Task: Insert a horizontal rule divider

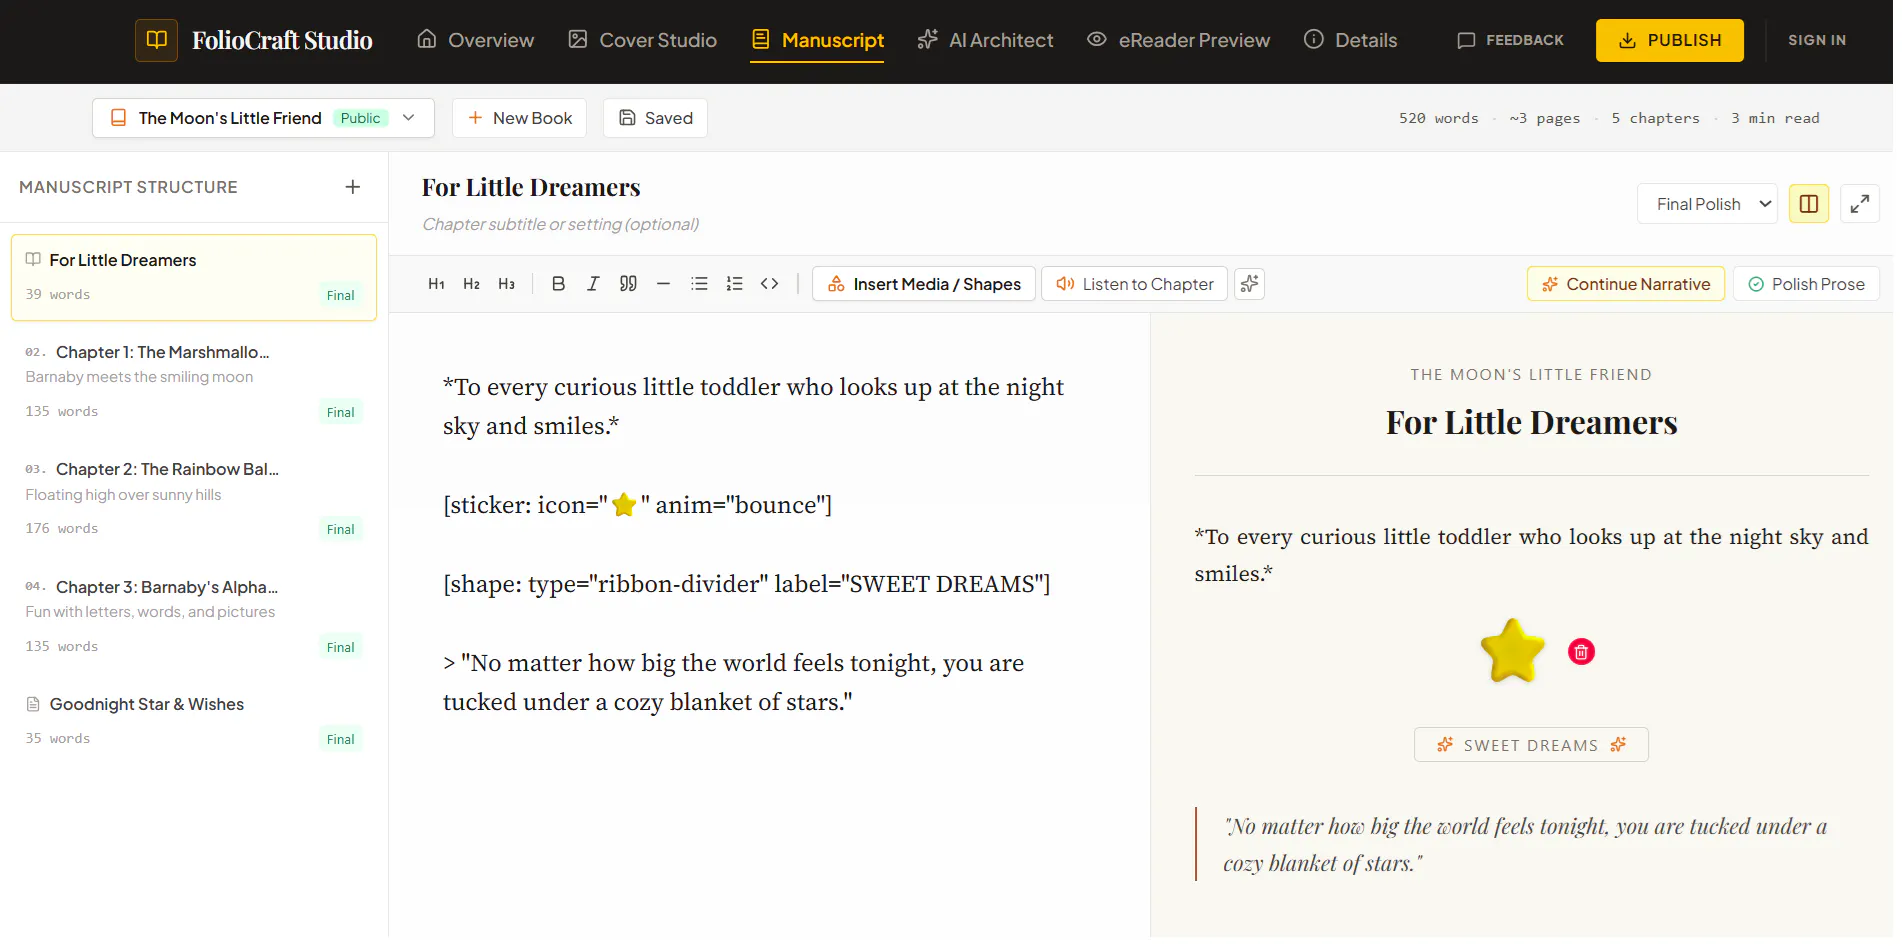Action: (x=663, y=284)
